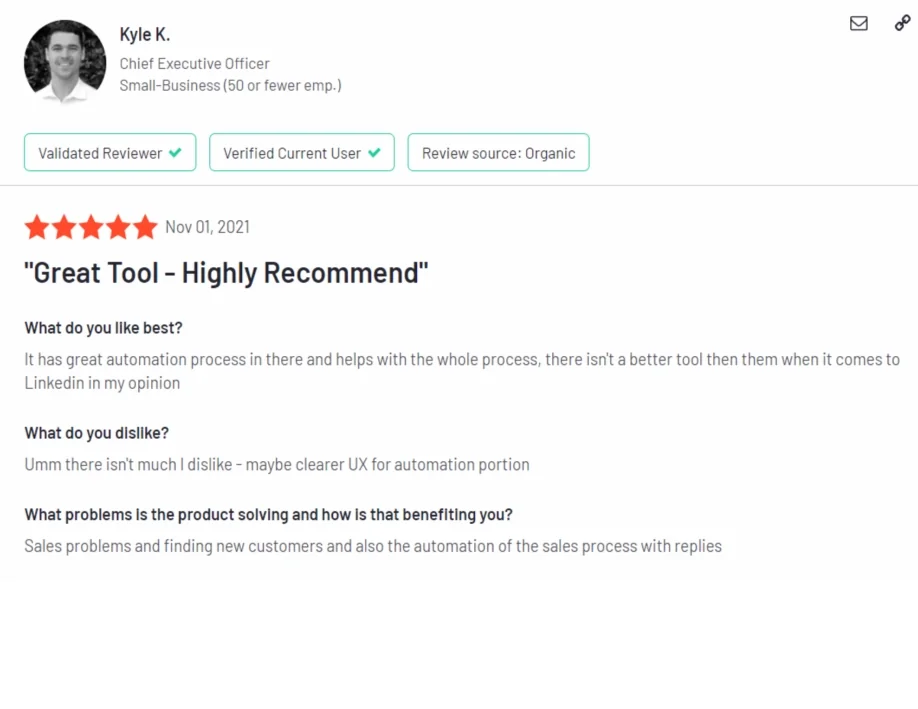Screen dimensions: 918x709
Task: Click the fourth rating star
Action: [118, 227]
